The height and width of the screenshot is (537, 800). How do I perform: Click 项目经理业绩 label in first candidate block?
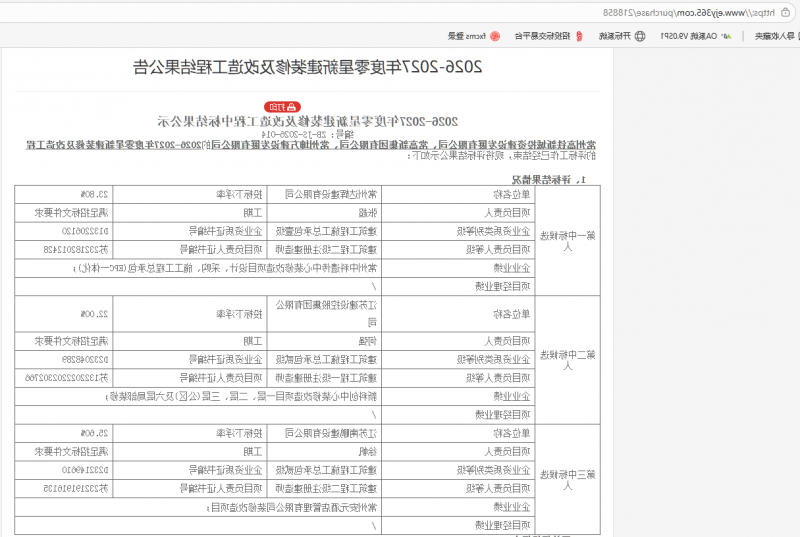tap(503, 287)
